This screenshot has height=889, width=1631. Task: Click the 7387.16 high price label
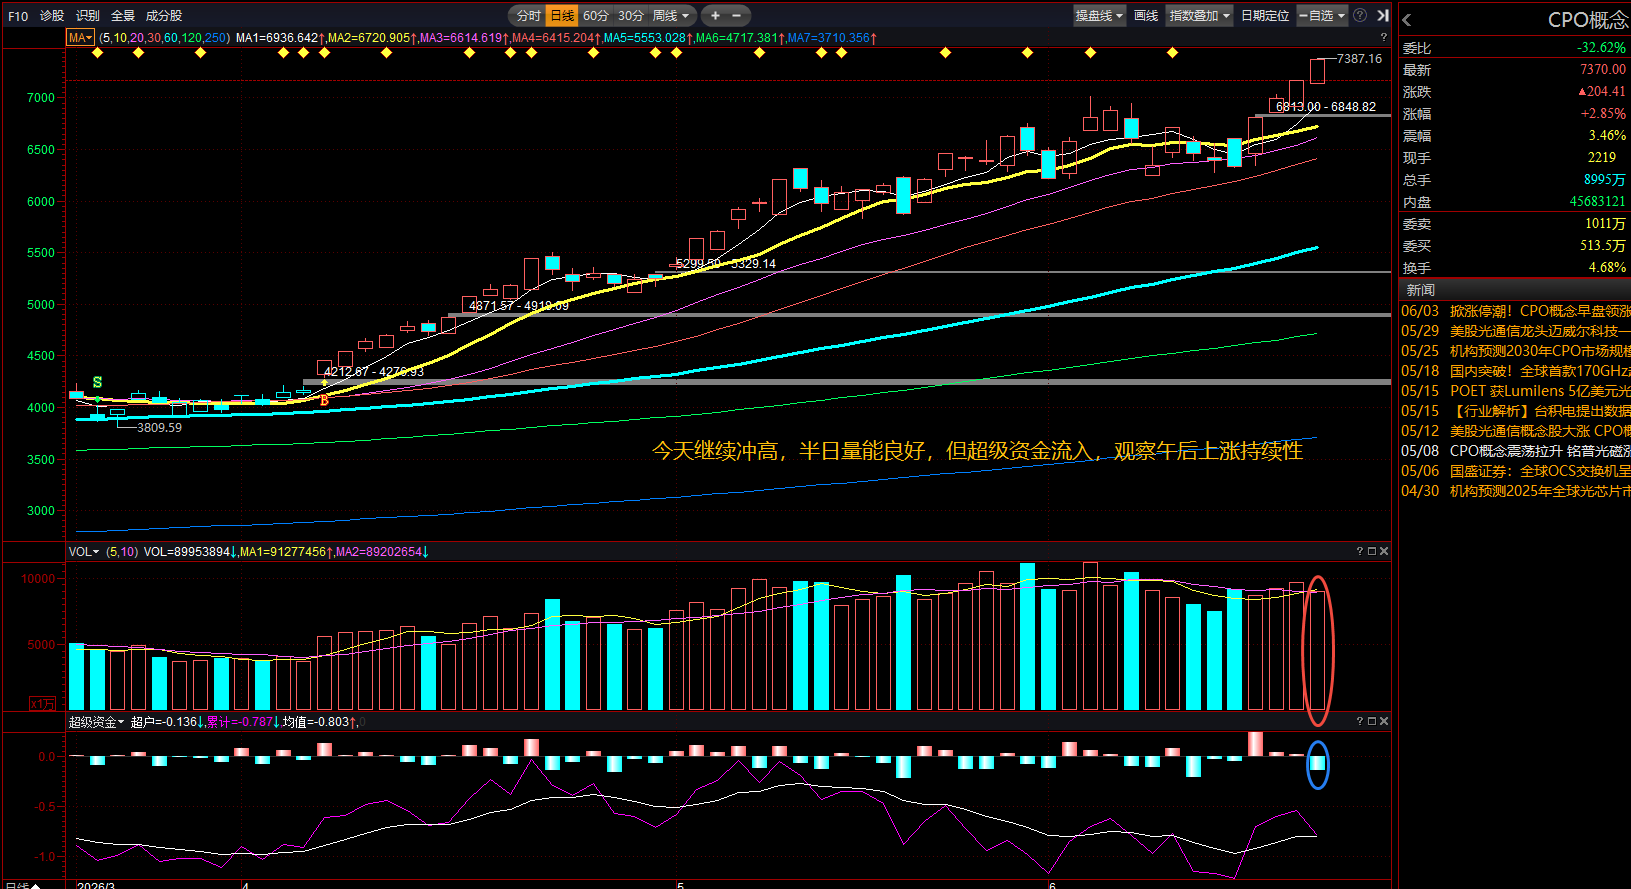coord(1359,58)
